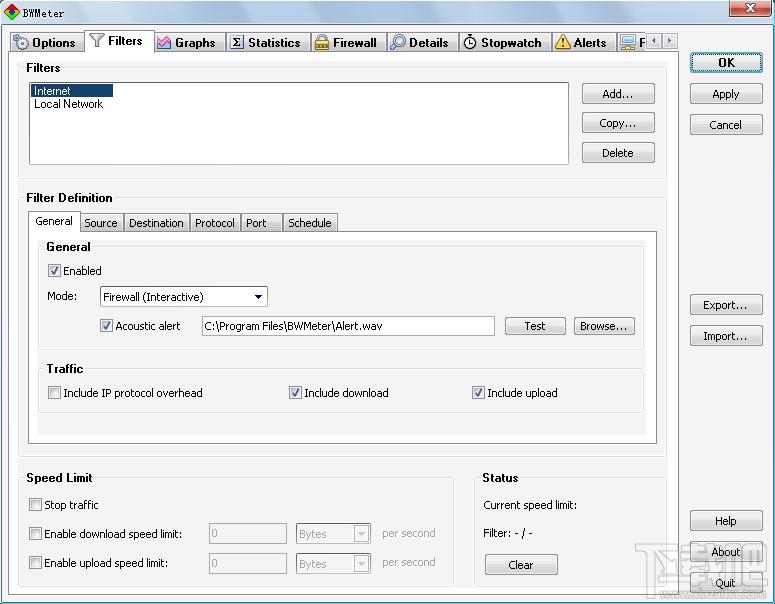
Task: Toggle Include download checkbox
Action: (295, 392)
